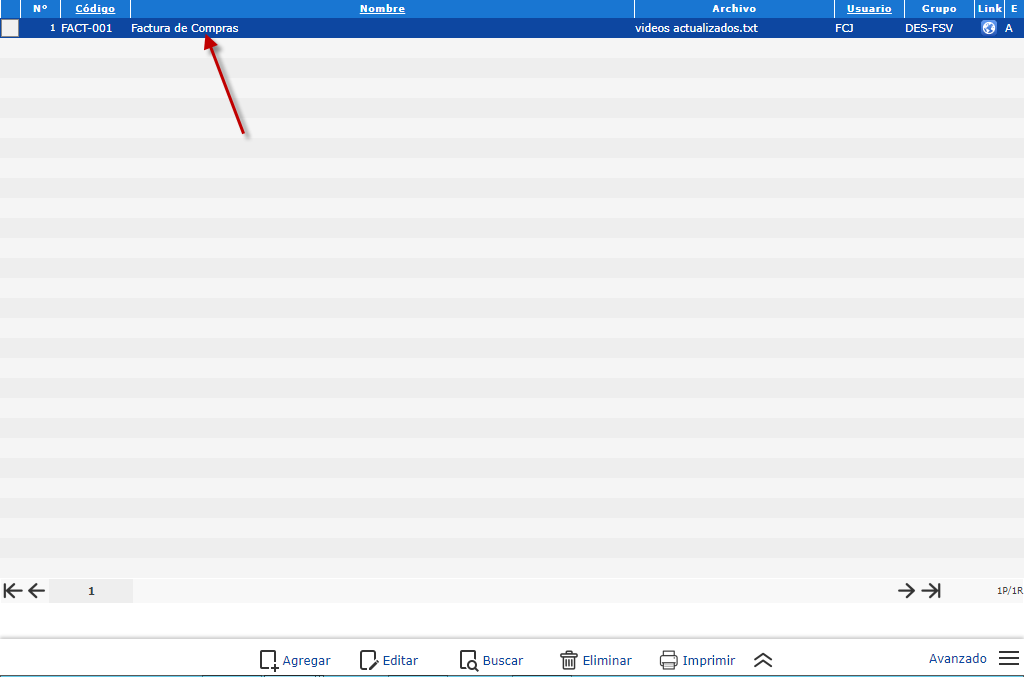
Task: Select the 'Factura de Compras' name cell
Action: [185, 28]
